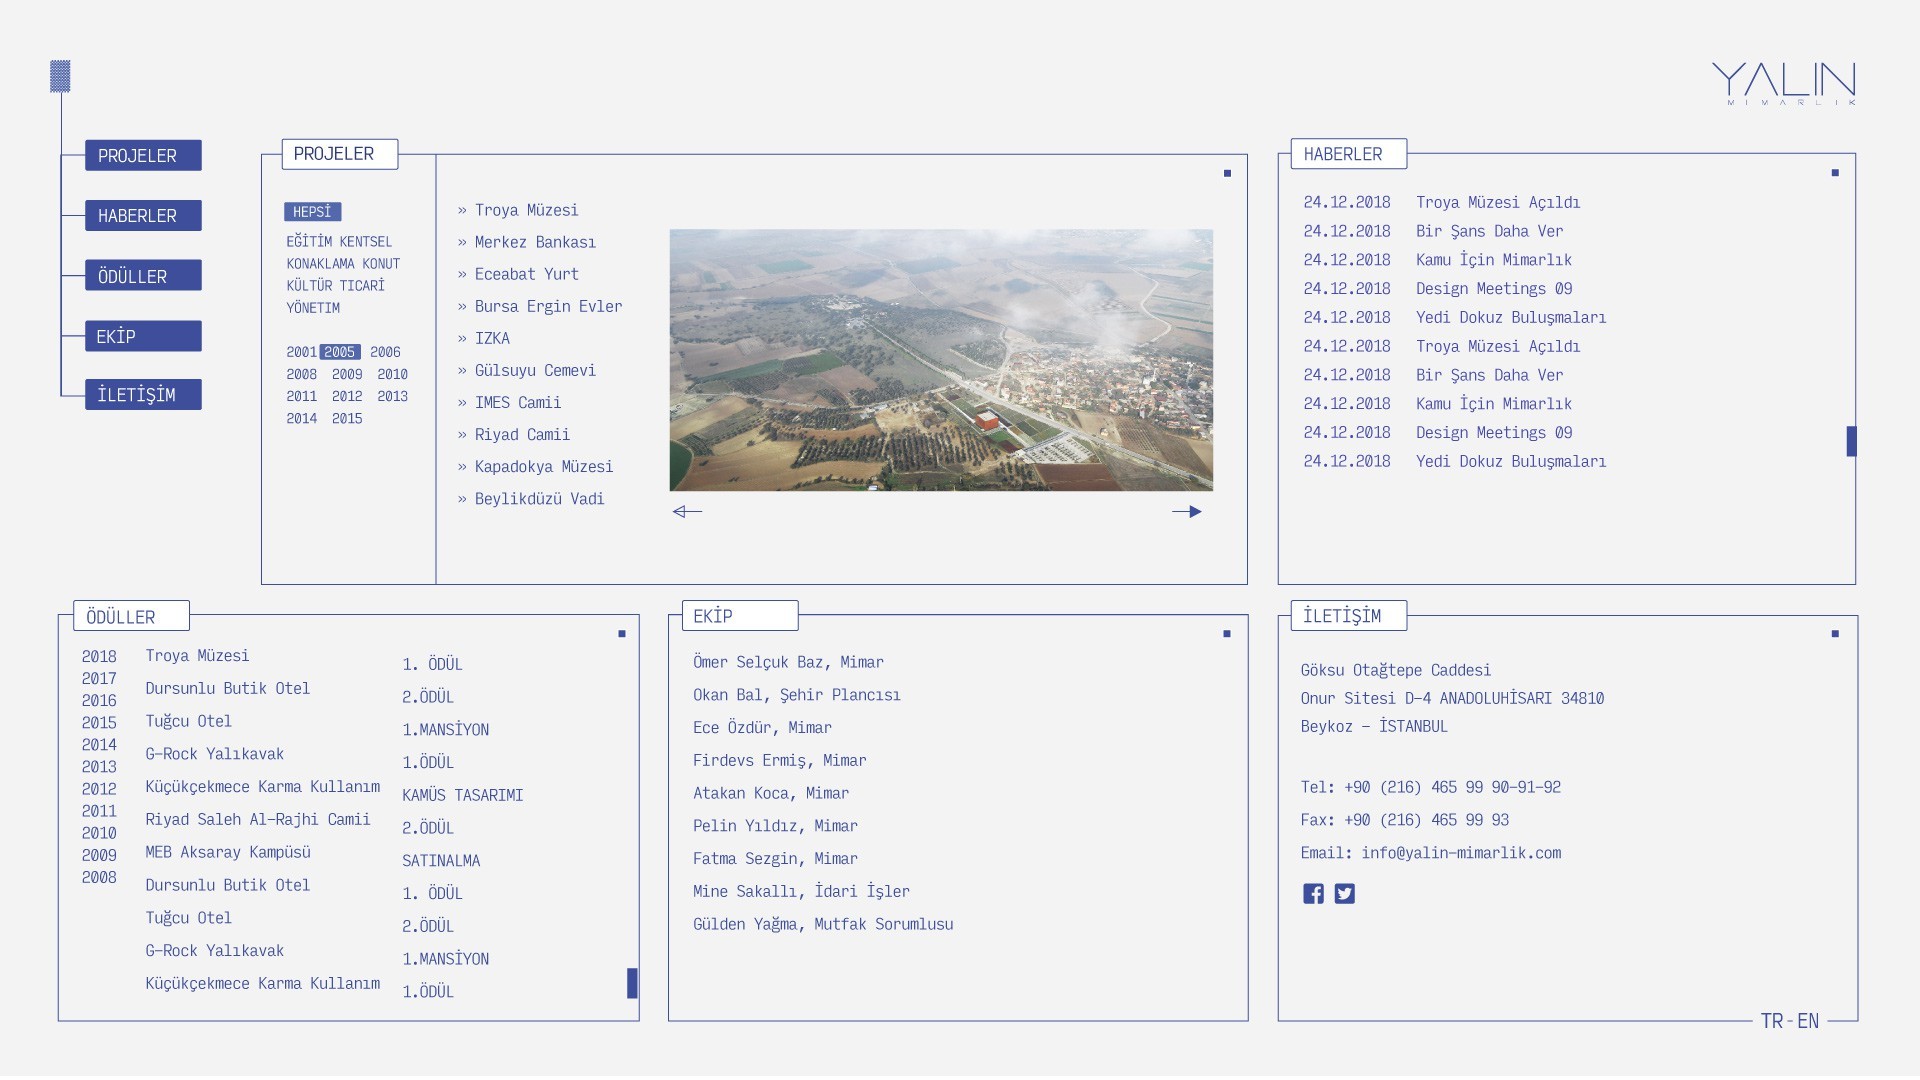This screenshot has height=1080, width=1920.
Task: Click the Twitter icon in İletişim panel
Action: pos(1345,894)
